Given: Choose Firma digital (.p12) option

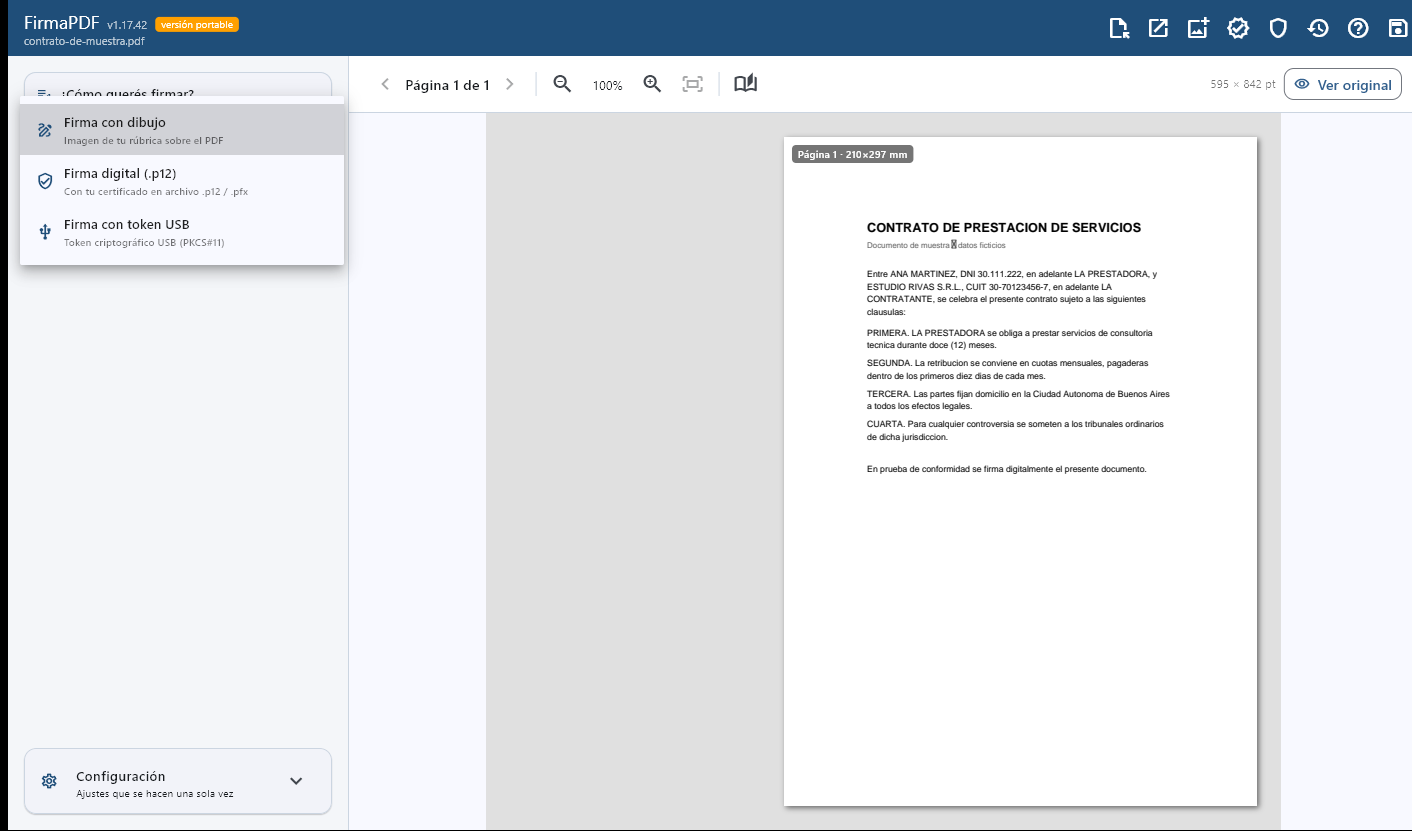Looking at the screenshot, I should click(x=182, y=181).
